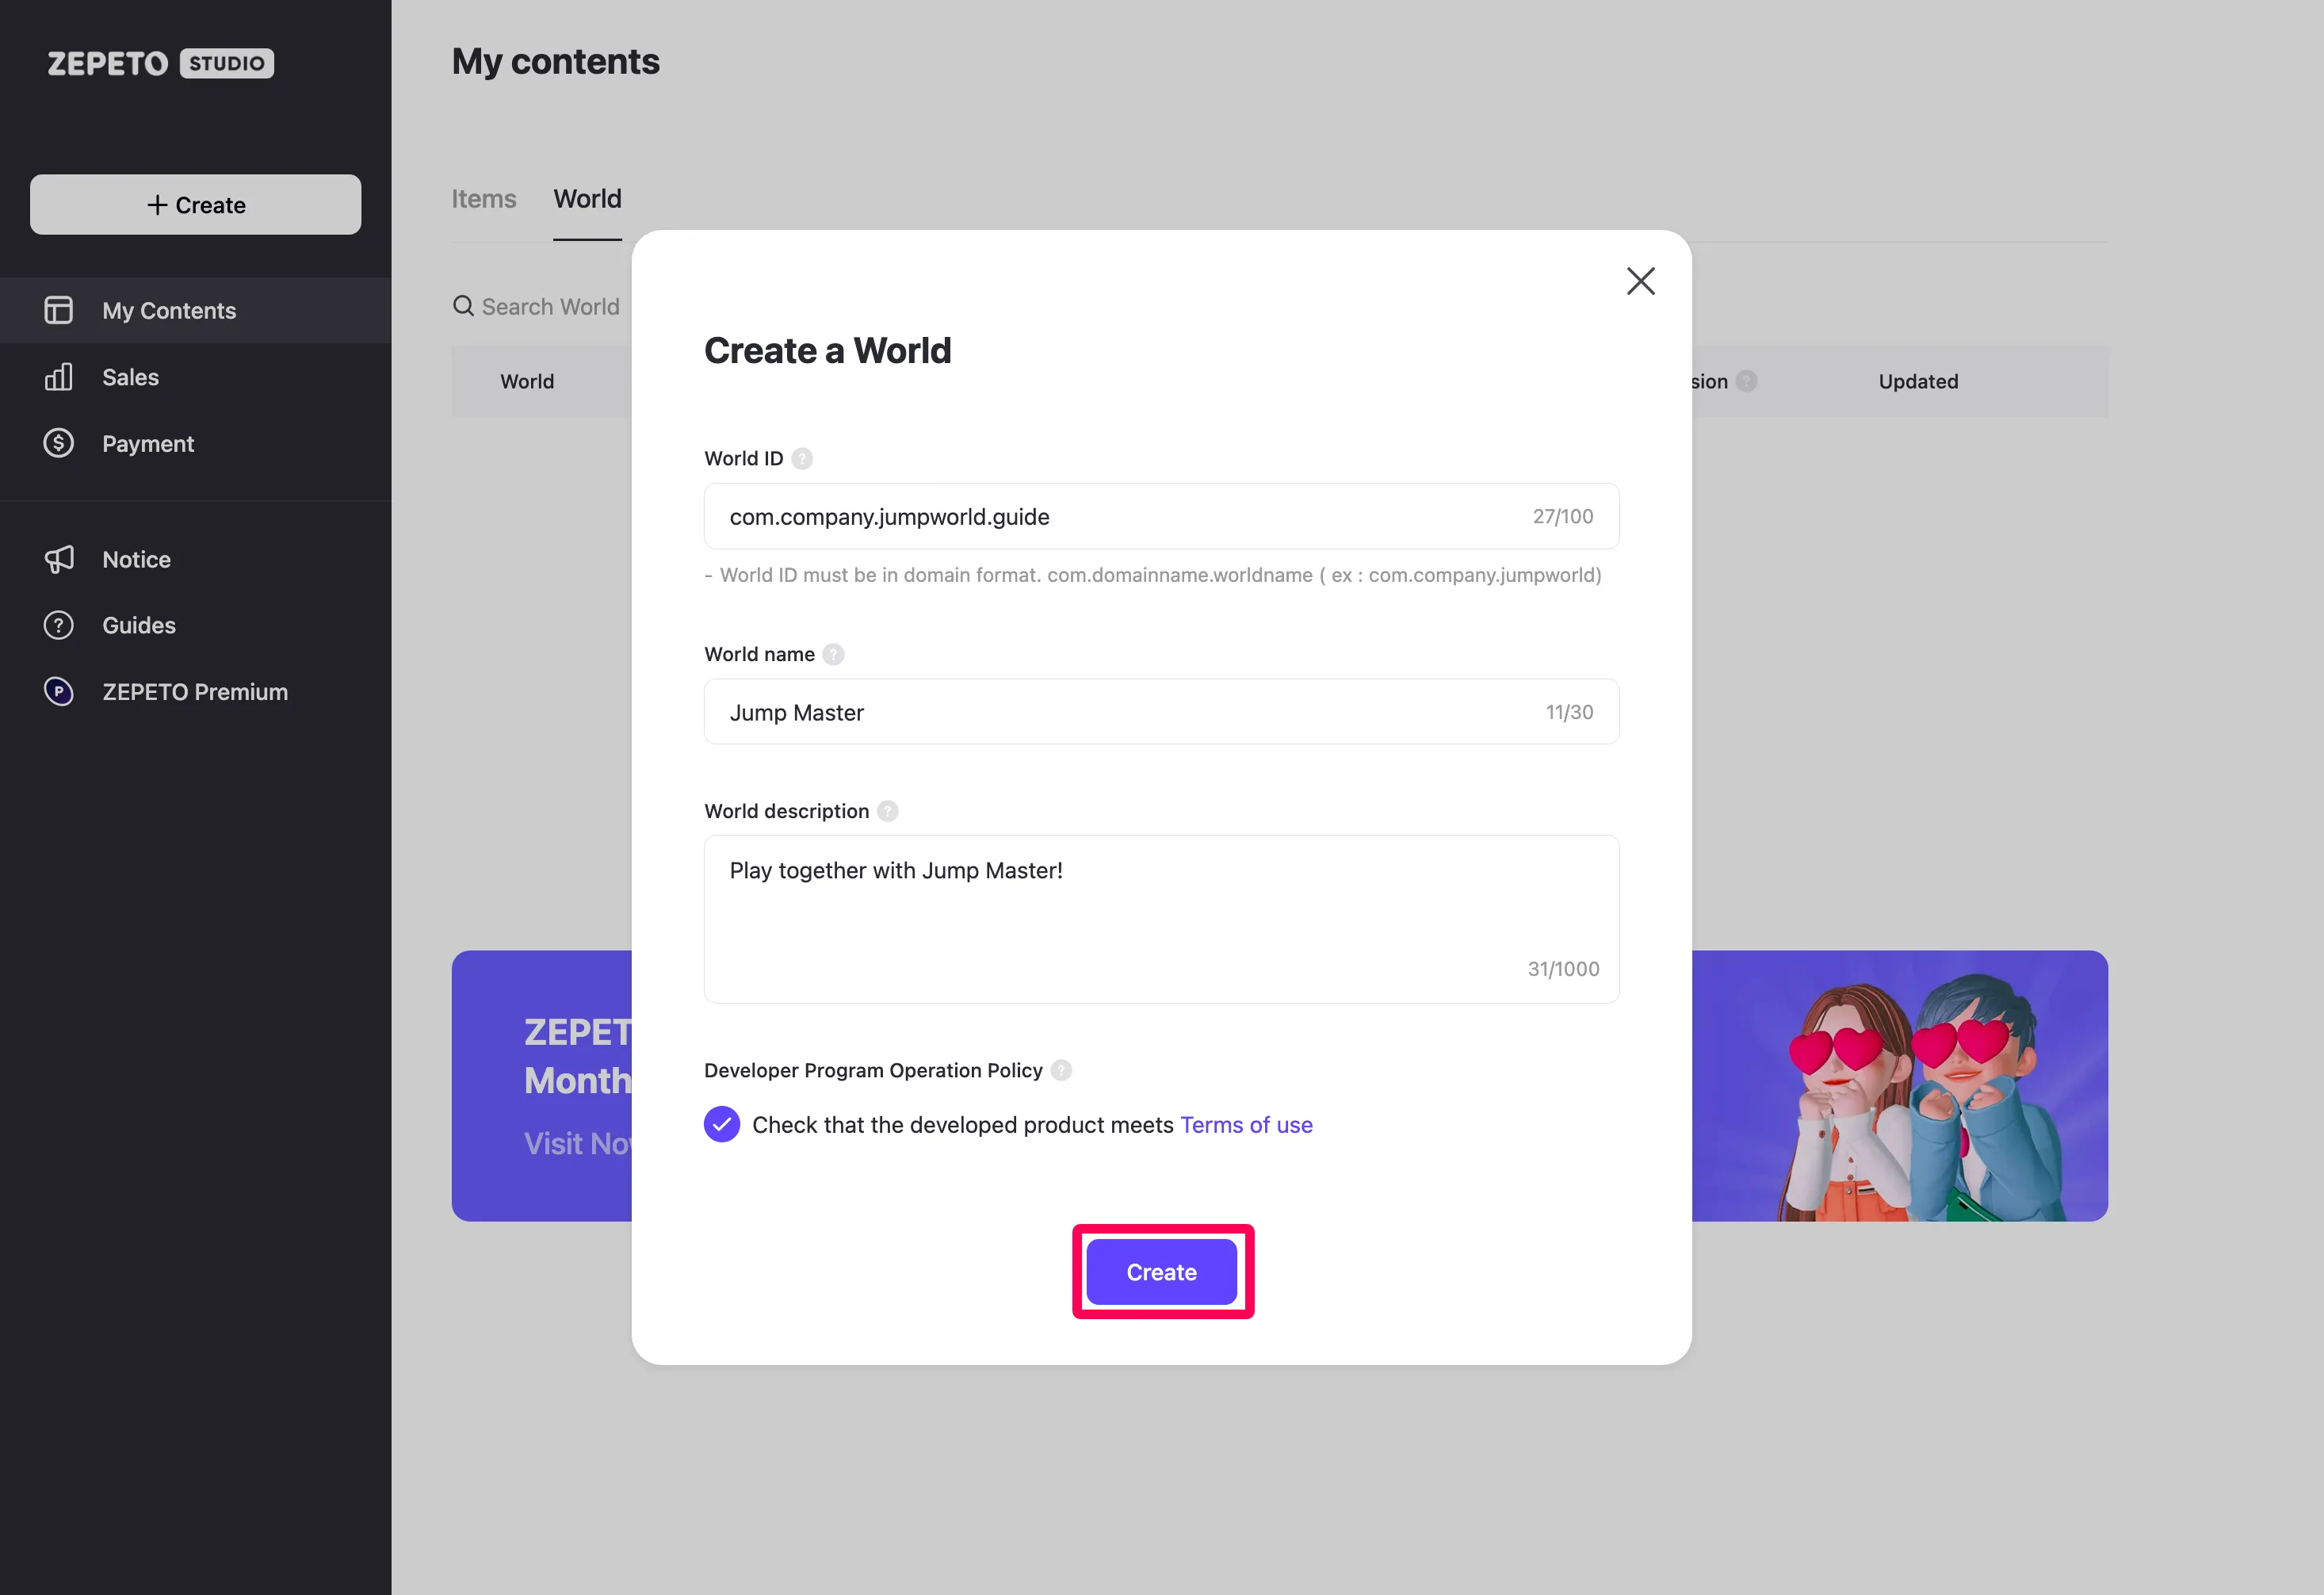Click the Search World field

pyautogui.click(x=550, y=306)
